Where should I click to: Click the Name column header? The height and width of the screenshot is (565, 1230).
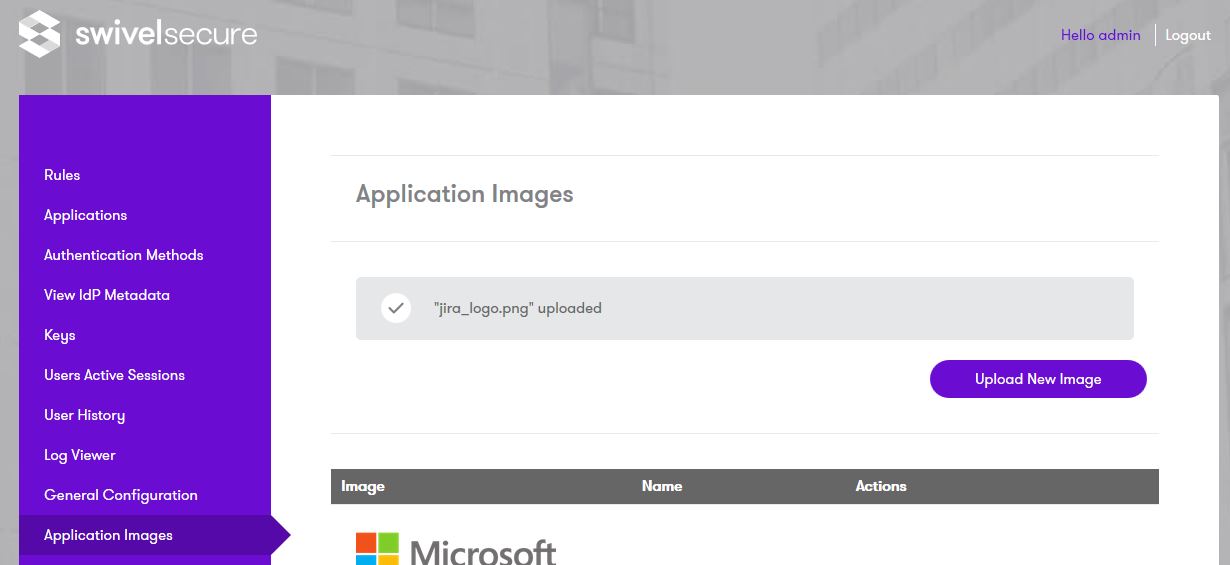click(662, 486)
